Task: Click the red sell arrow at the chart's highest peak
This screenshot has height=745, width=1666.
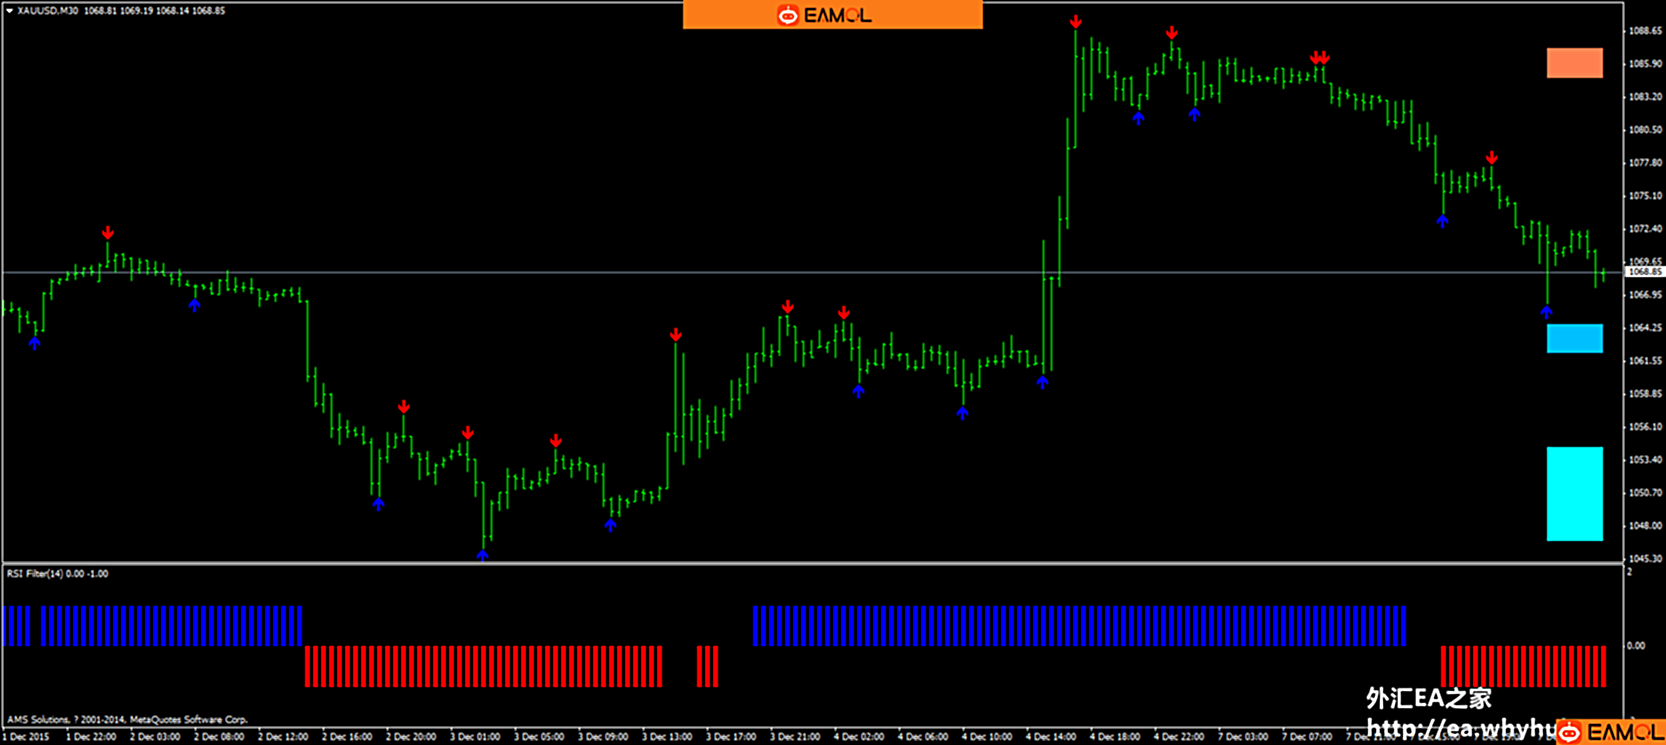Action: pos(1075,22)
